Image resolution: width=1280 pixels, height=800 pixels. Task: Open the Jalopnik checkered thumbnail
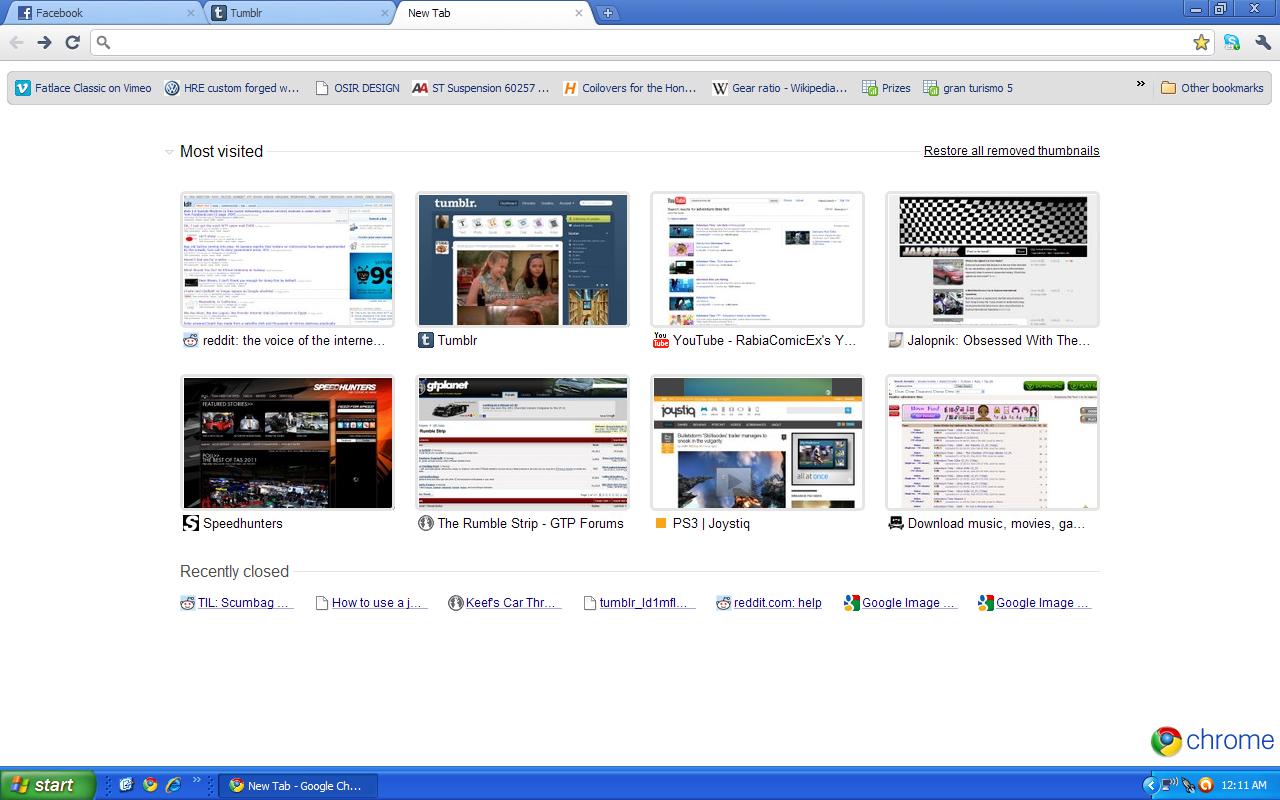(x=992, y=260)
